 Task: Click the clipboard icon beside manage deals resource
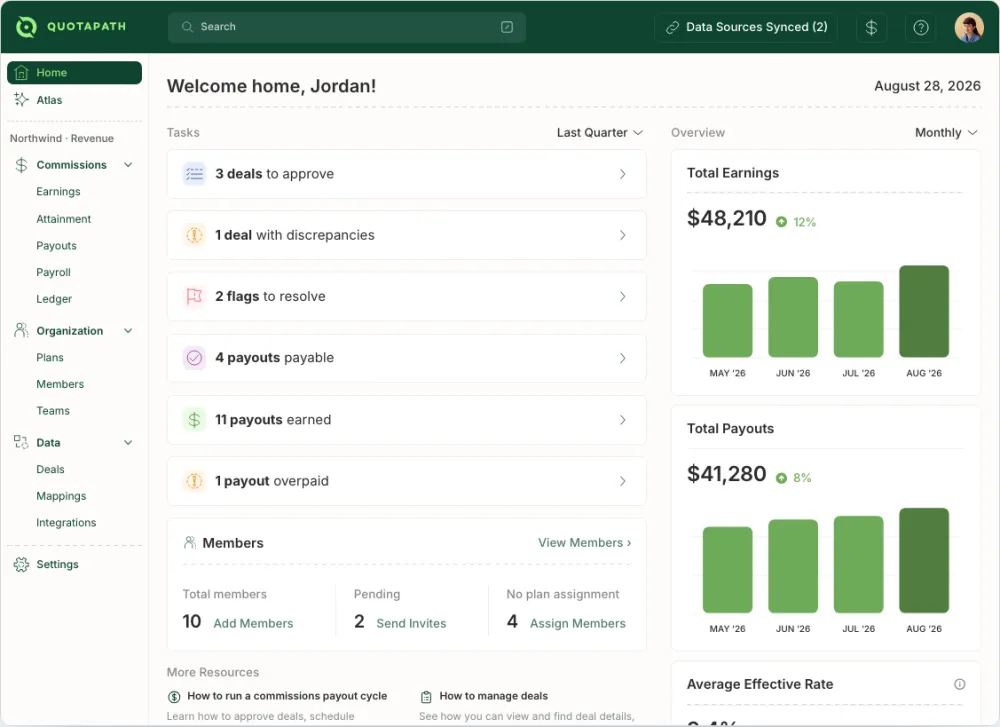426,696
